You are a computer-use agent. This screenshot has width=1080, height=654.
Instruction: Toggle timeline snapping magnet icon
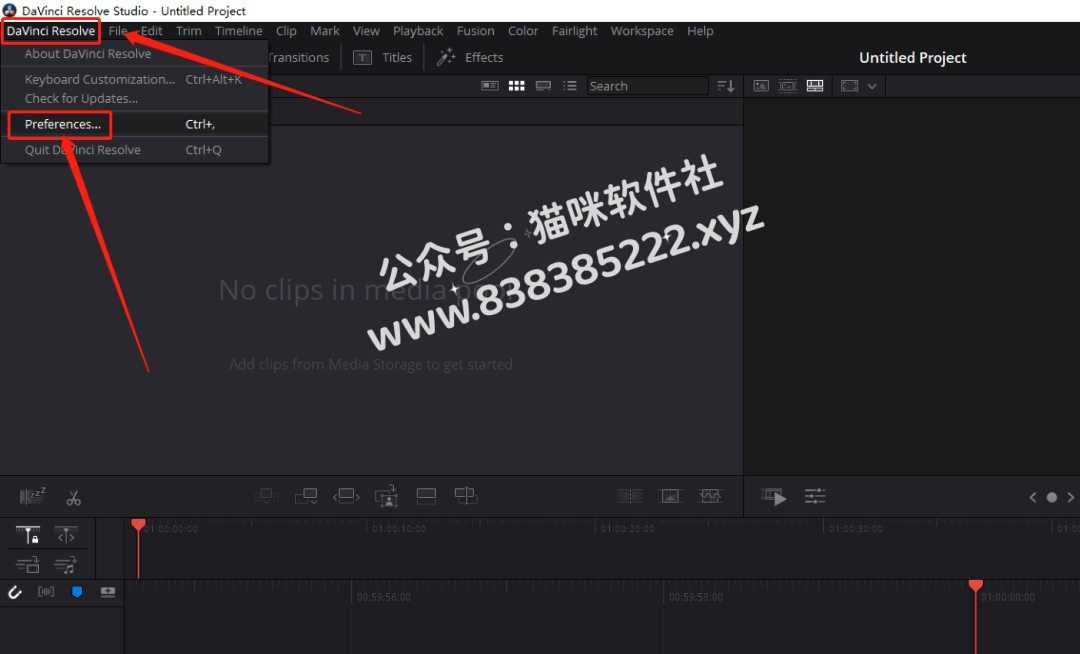(x=14, y=592)
